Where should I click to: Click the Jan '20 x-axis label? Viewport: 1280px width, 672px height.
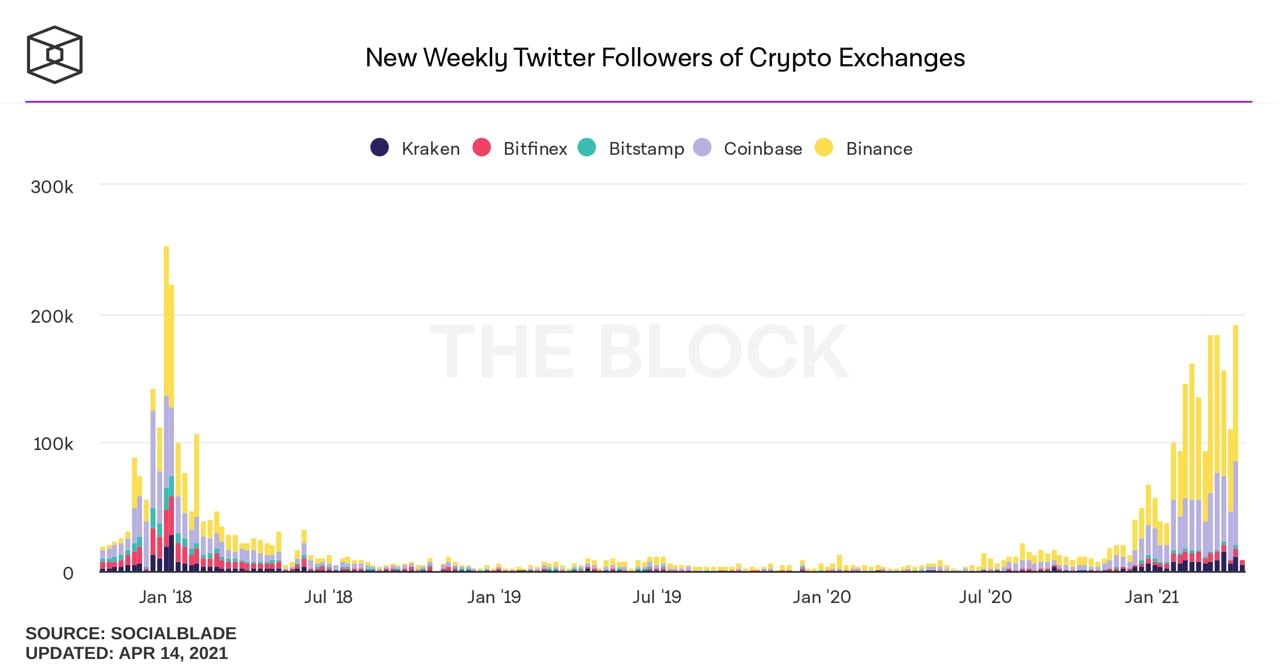coord(821,598)
